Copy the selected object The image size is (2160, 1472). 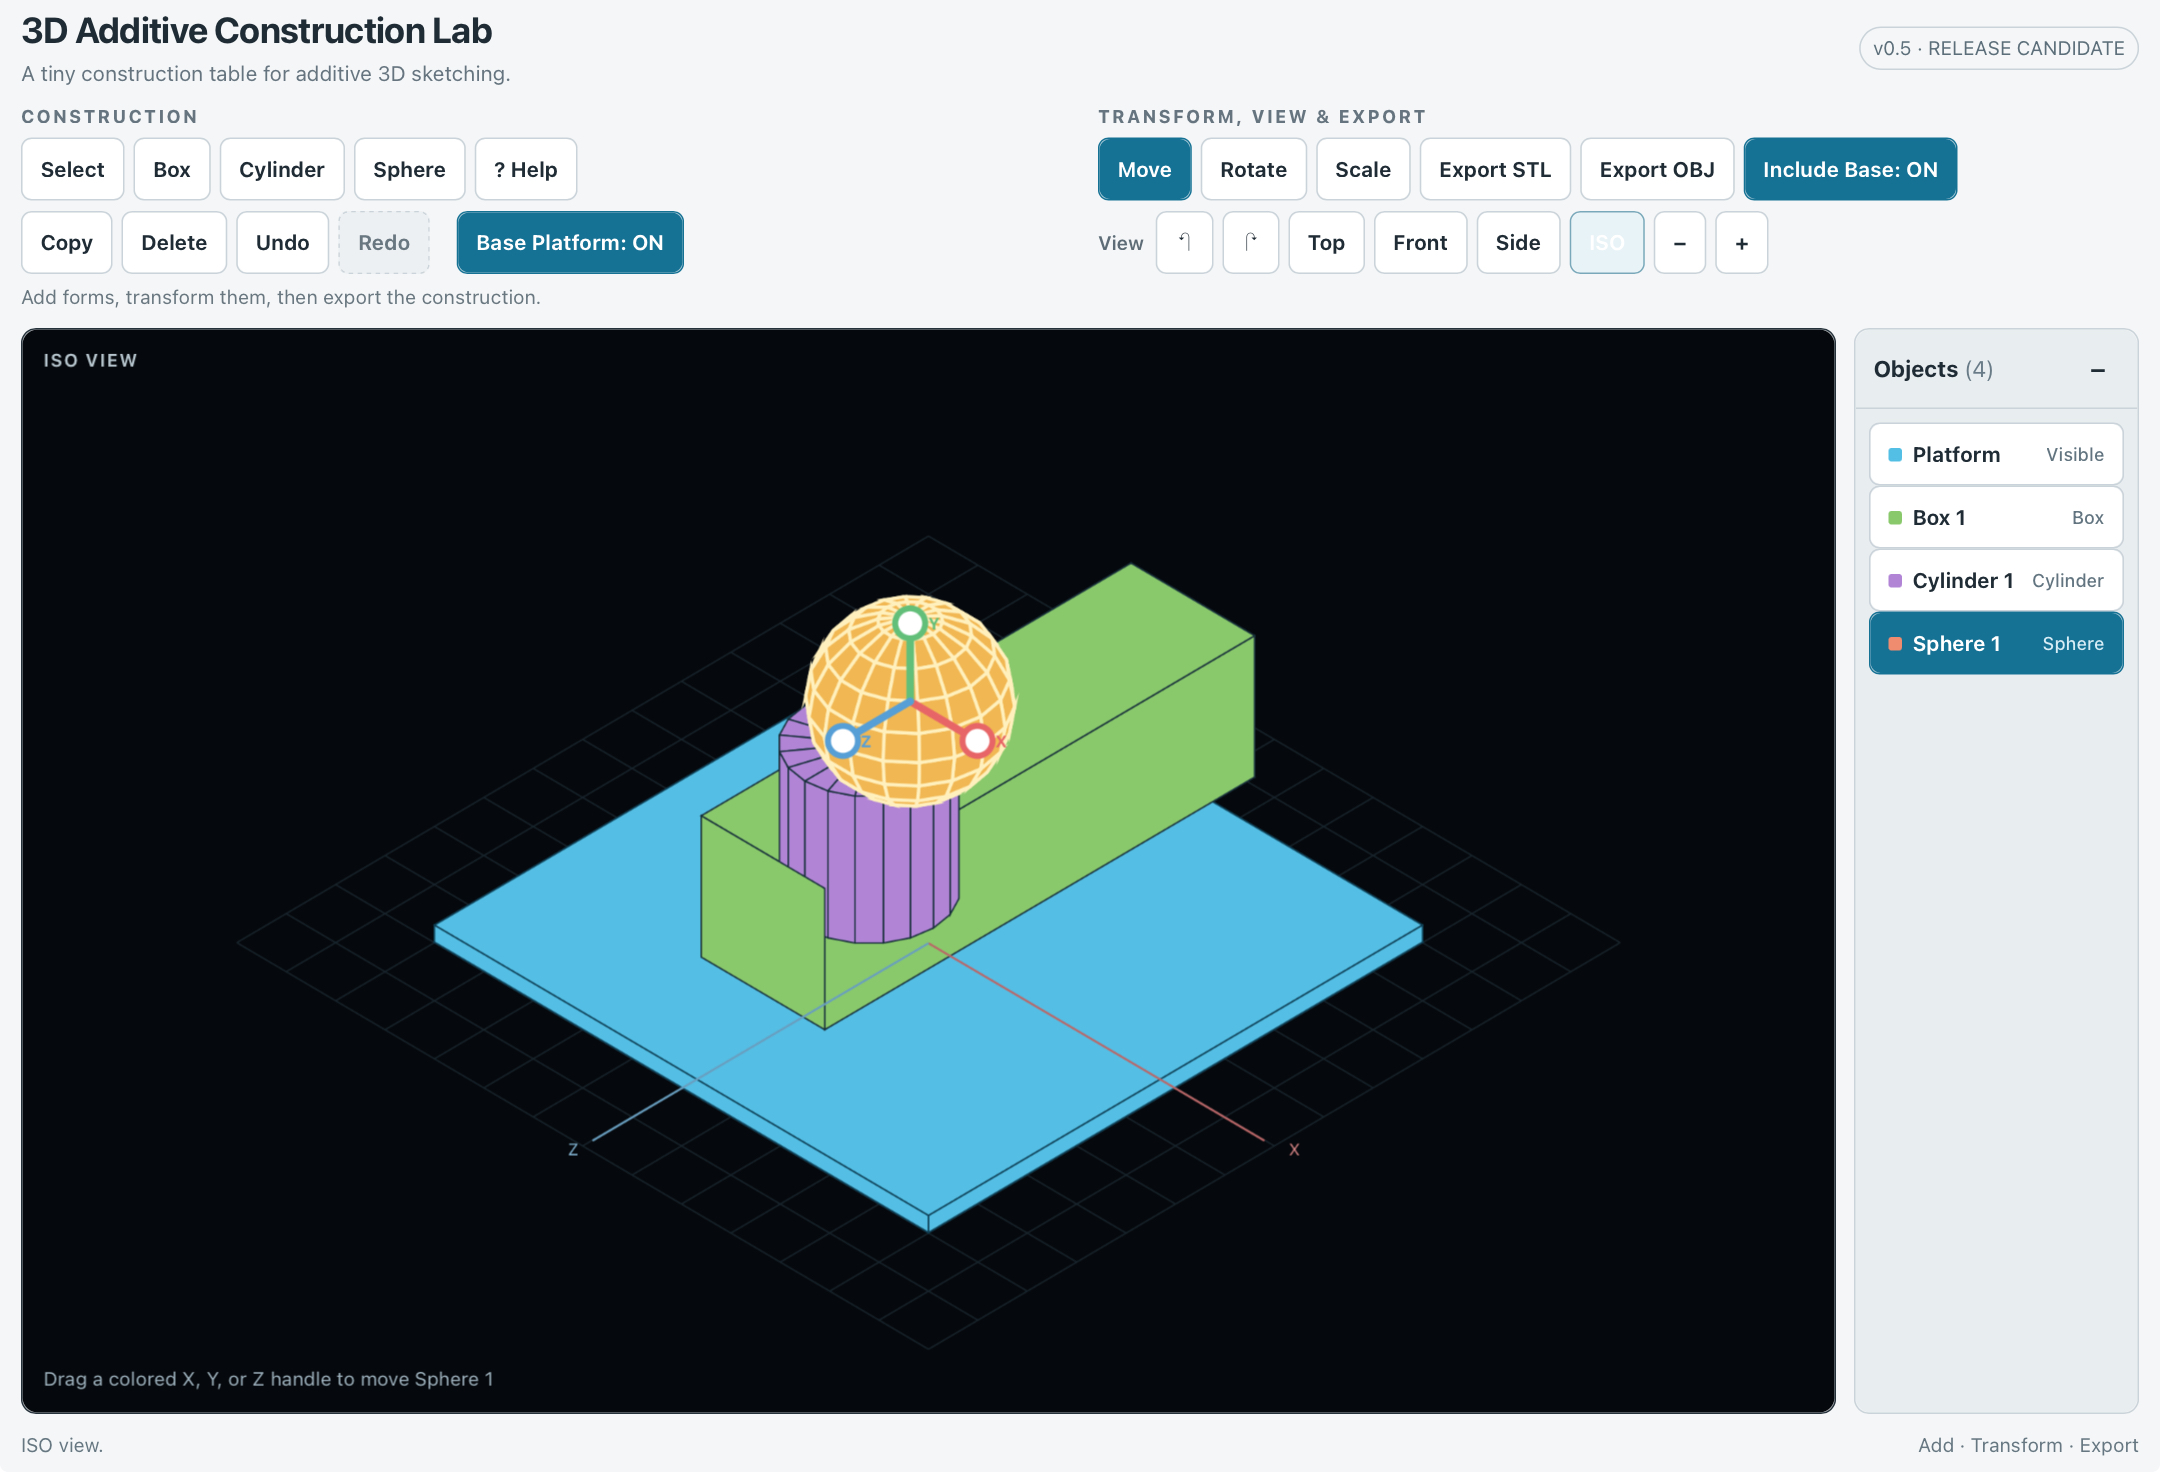click(67, 243)
